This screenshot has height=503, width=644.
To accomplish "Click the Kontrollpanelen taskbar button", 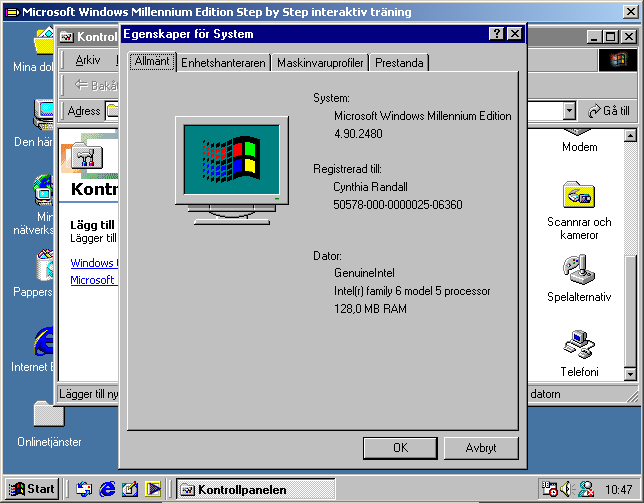I will pos(256,489).
